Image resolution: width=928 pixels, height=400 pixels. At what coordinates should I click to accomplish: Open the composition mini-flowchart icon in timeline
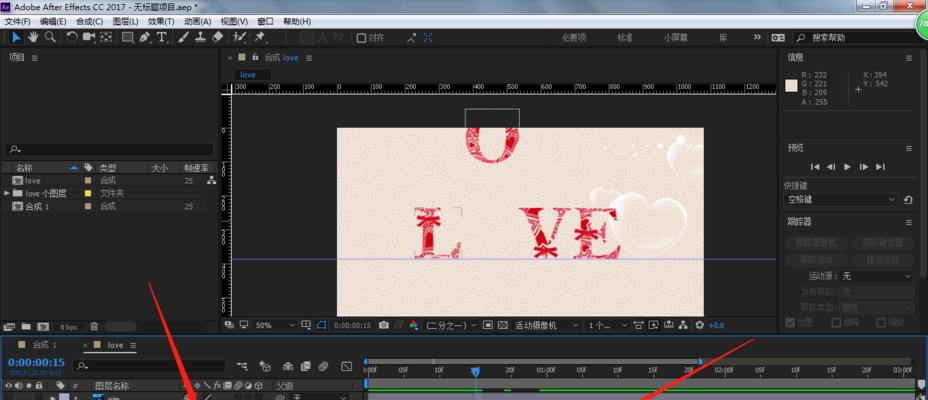[242, 367]
